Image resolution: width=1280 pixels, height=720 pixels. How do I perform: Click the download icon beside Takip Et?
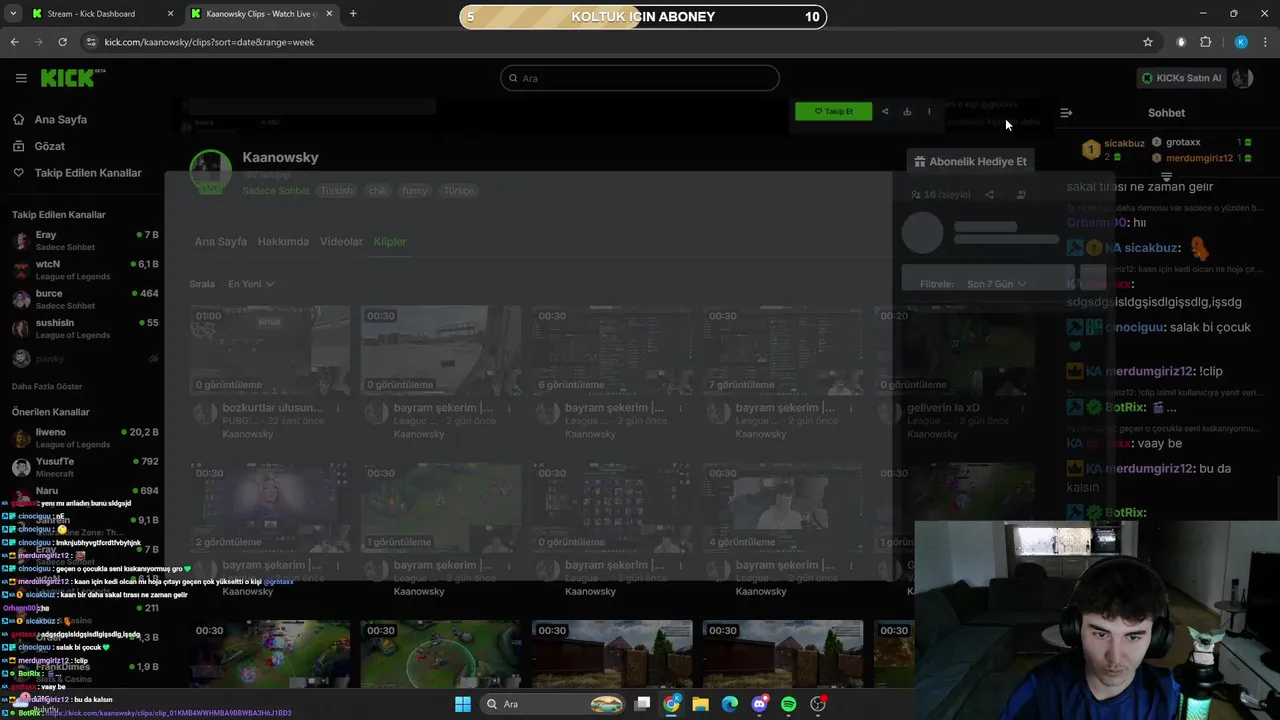pos(907,111)
